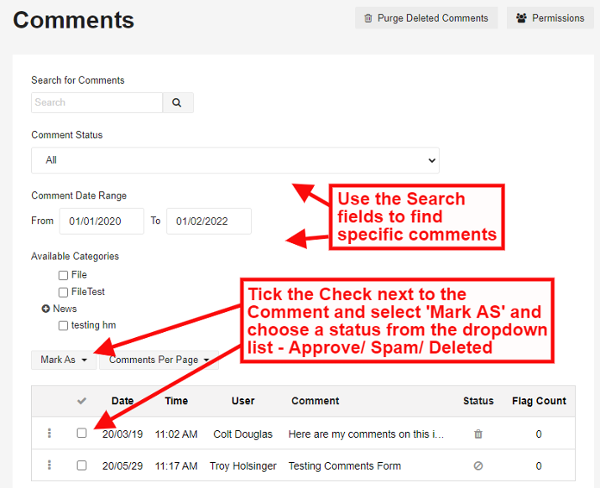Click the magnifier search button
The height and width of the screenshot is (488, 600).
(x=177, y=102)
